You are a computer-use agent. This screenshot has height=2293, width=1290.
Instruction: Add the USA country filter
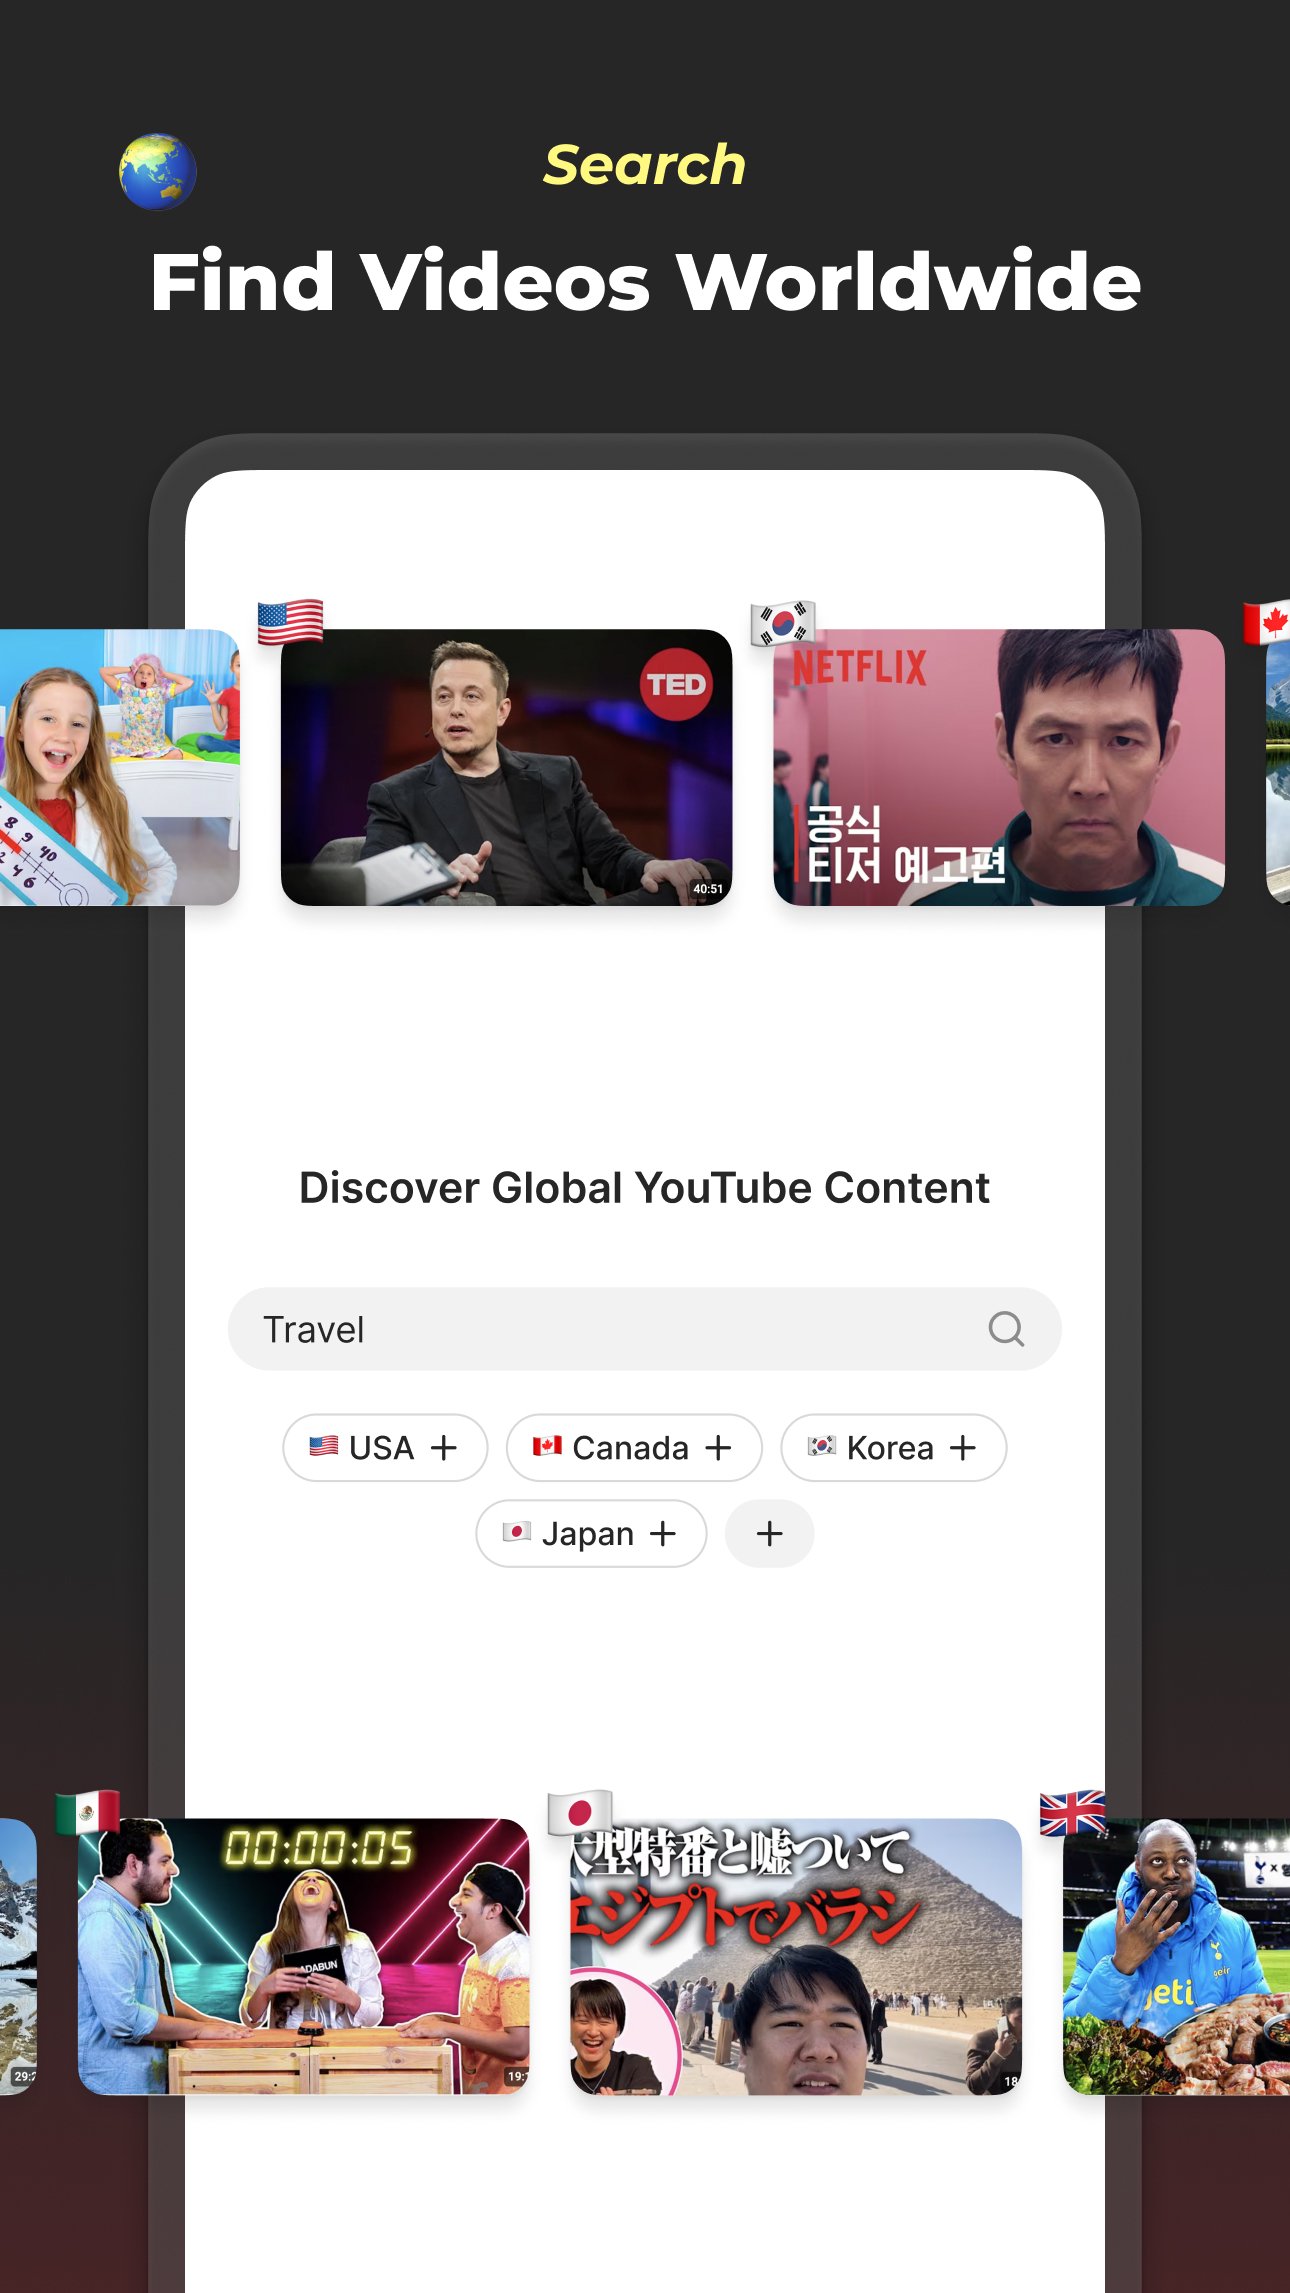tap(385, 1447)
